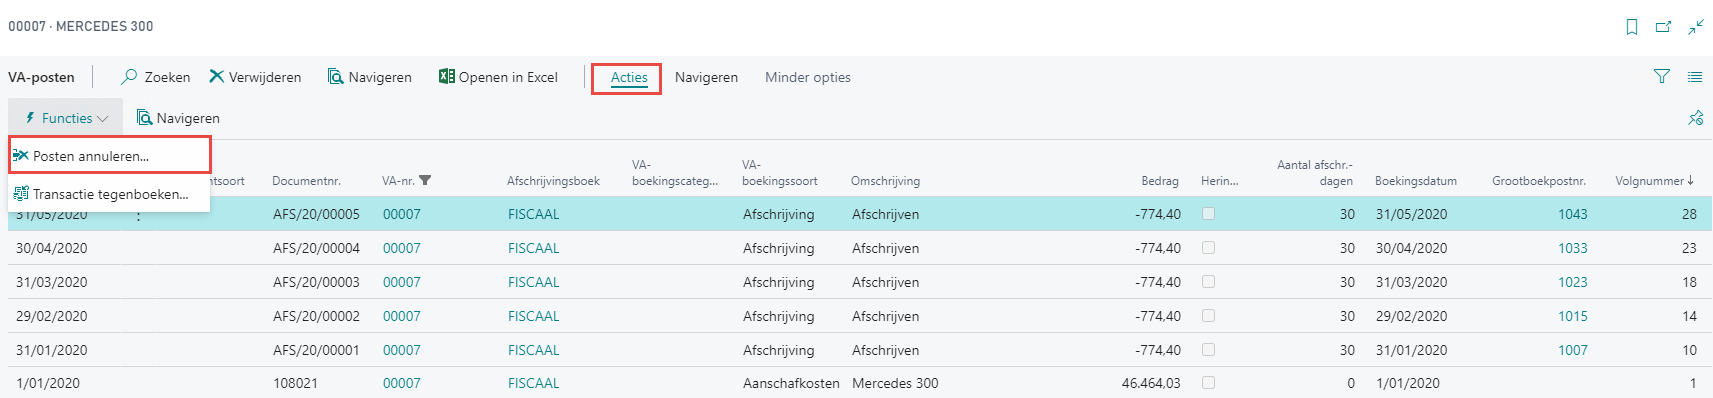Switch to list view layout icon
The image size is (1713, 398).
click(1695, 76)
